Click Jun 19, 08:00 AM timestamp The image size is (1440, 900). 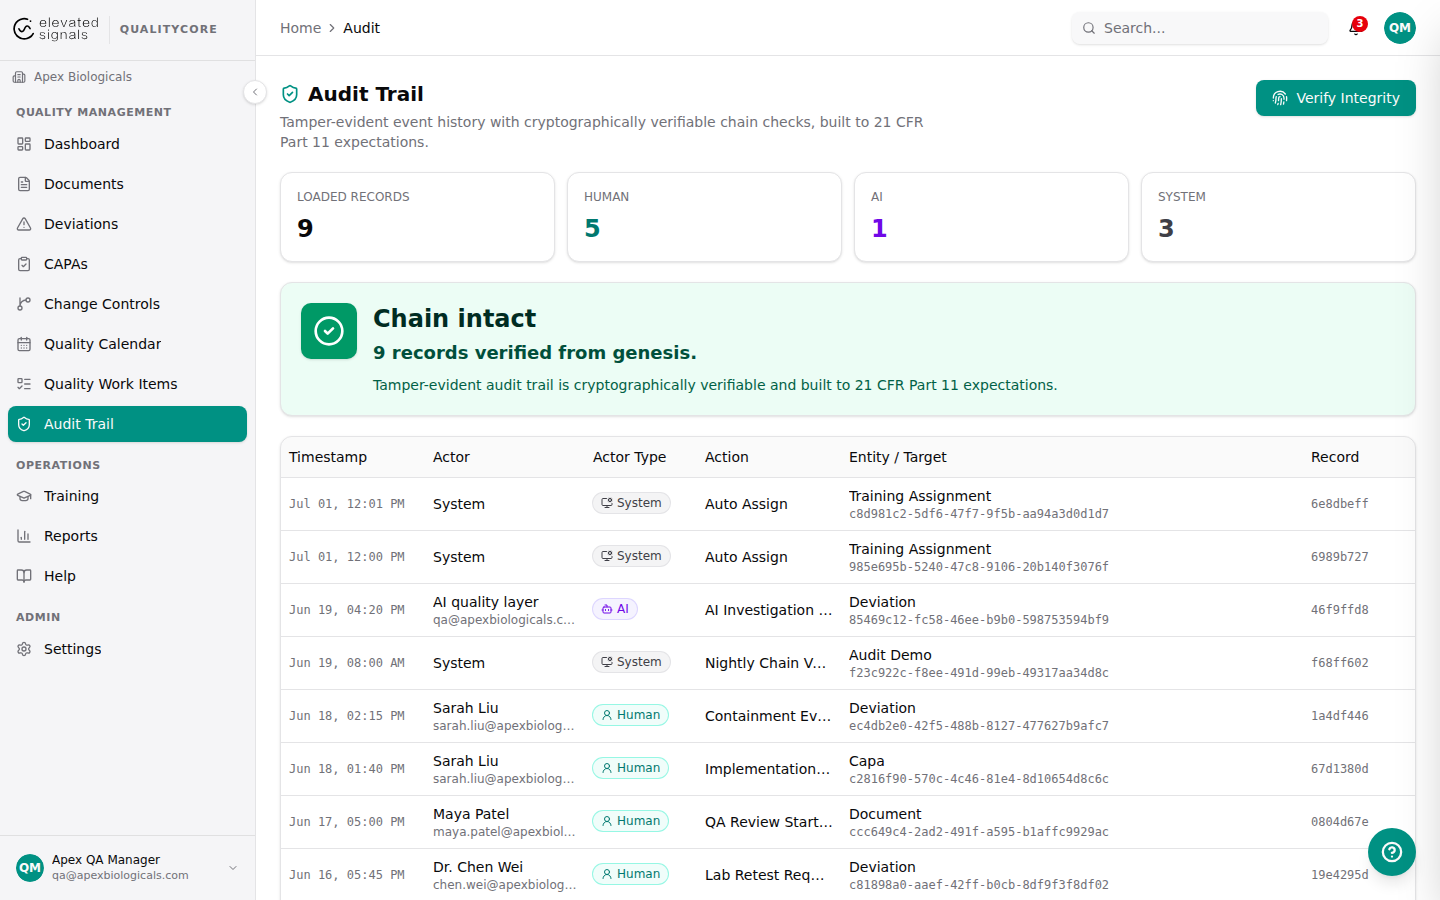tap(347, 663)
